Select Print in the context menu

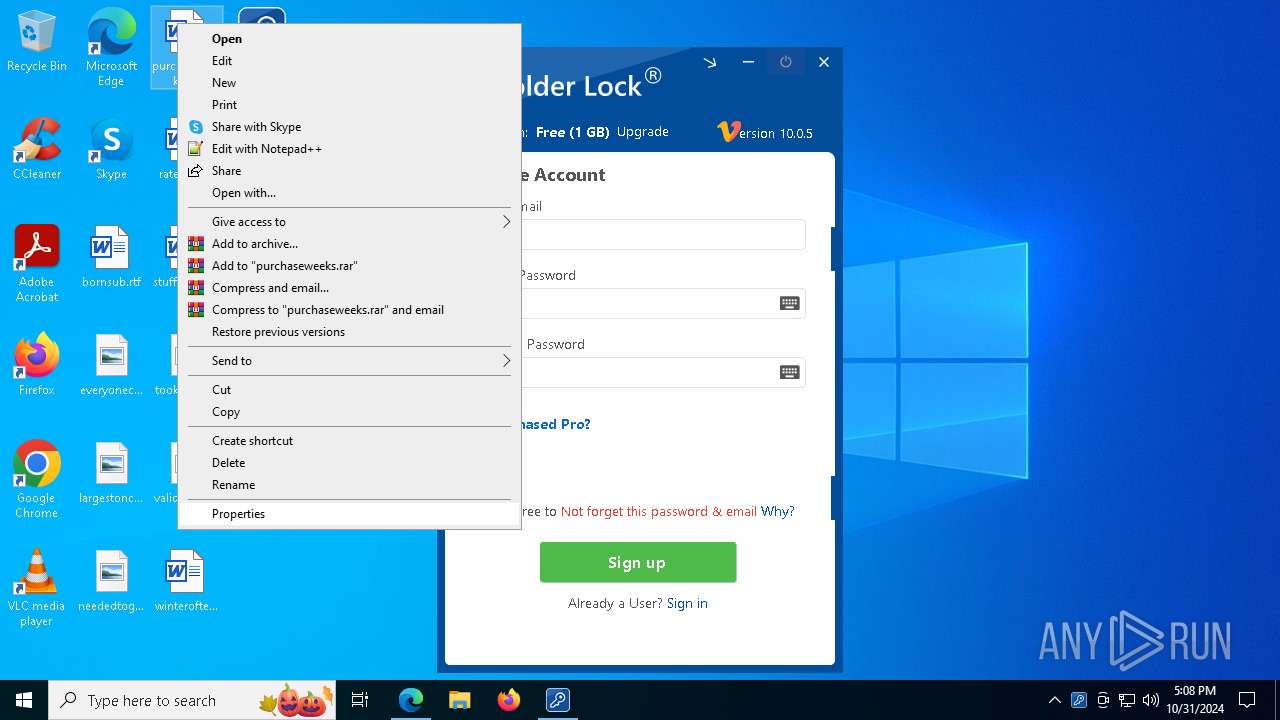coord(349,105)
